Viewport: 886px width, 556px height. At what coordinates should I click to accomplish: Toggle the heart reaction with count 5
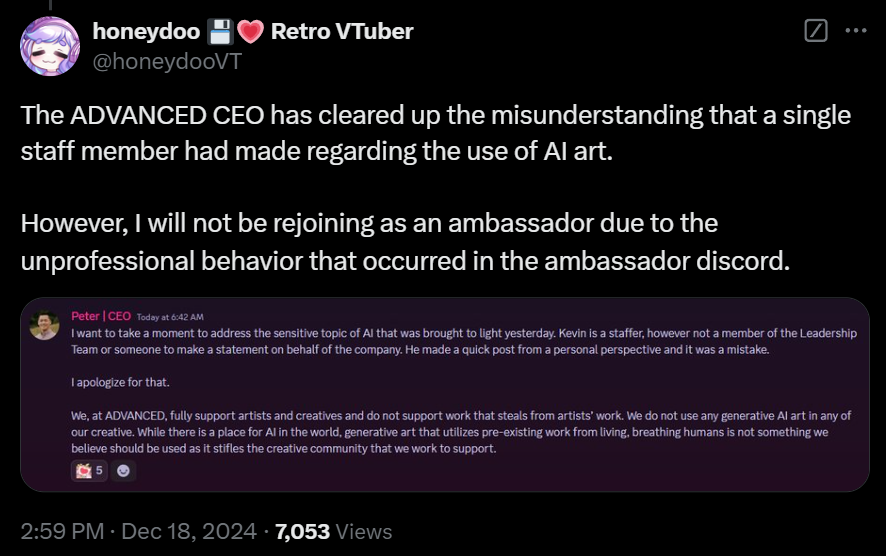click(x=89, y=470)
